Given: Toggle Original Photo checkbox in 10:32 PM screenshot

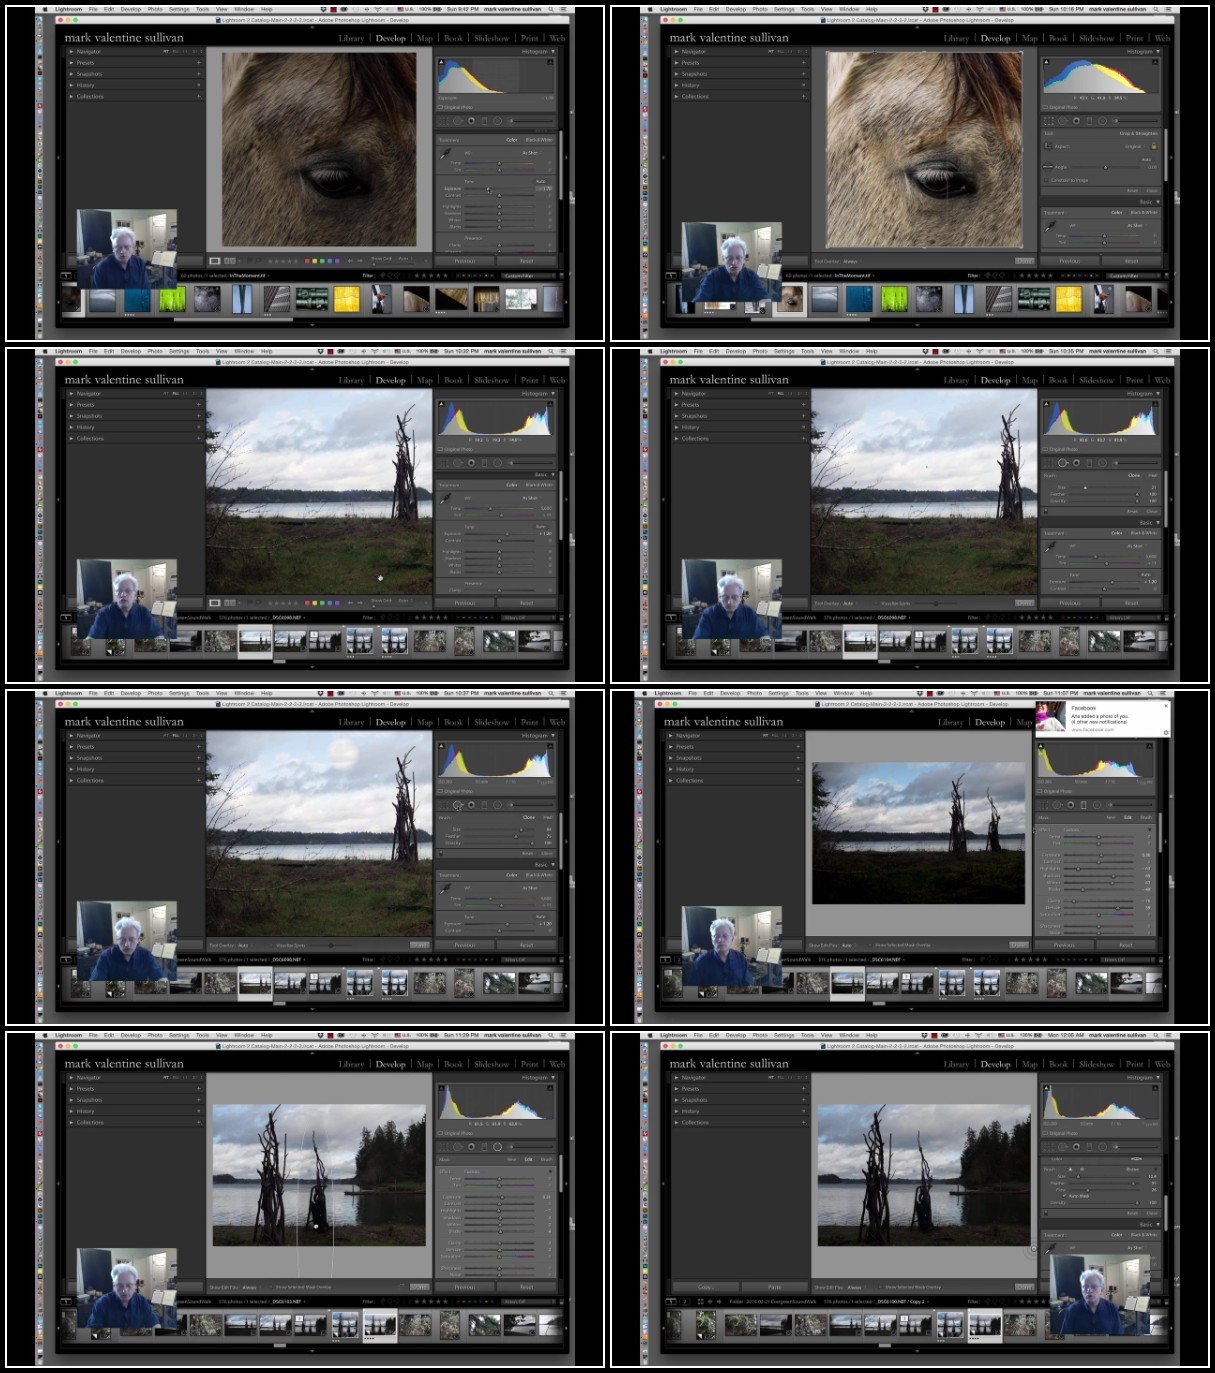Looking at the screenshot, I should tap(440, 449).
